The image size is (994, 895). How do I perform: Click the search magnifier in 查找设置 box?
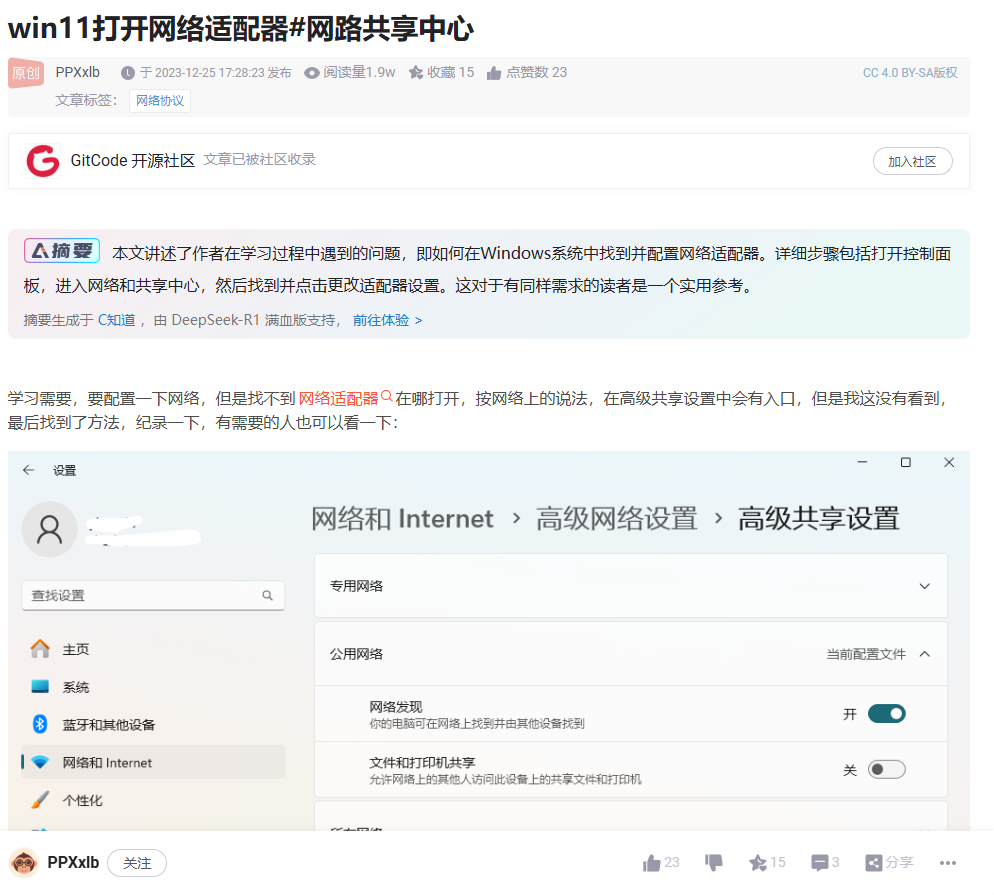point(268,595)
